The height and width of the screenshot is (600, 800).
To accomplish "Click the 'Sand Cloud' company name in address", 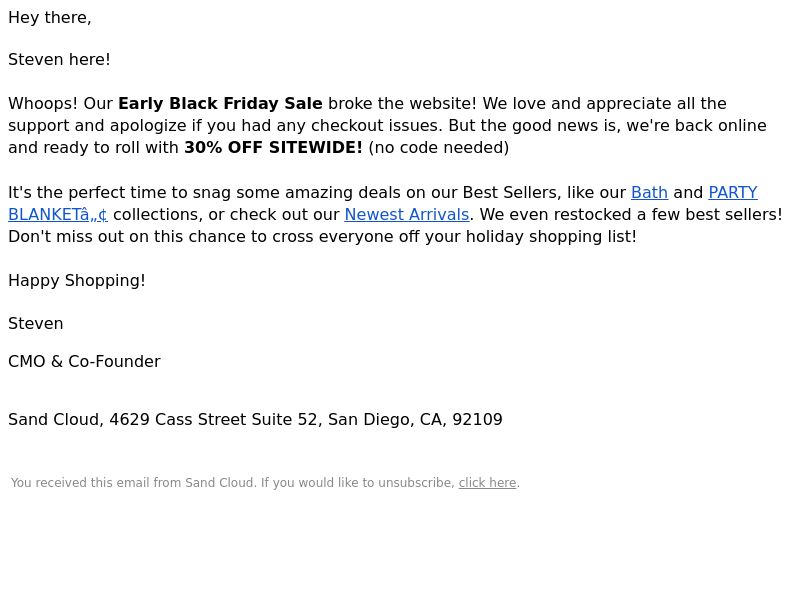I will click(53, 420).
